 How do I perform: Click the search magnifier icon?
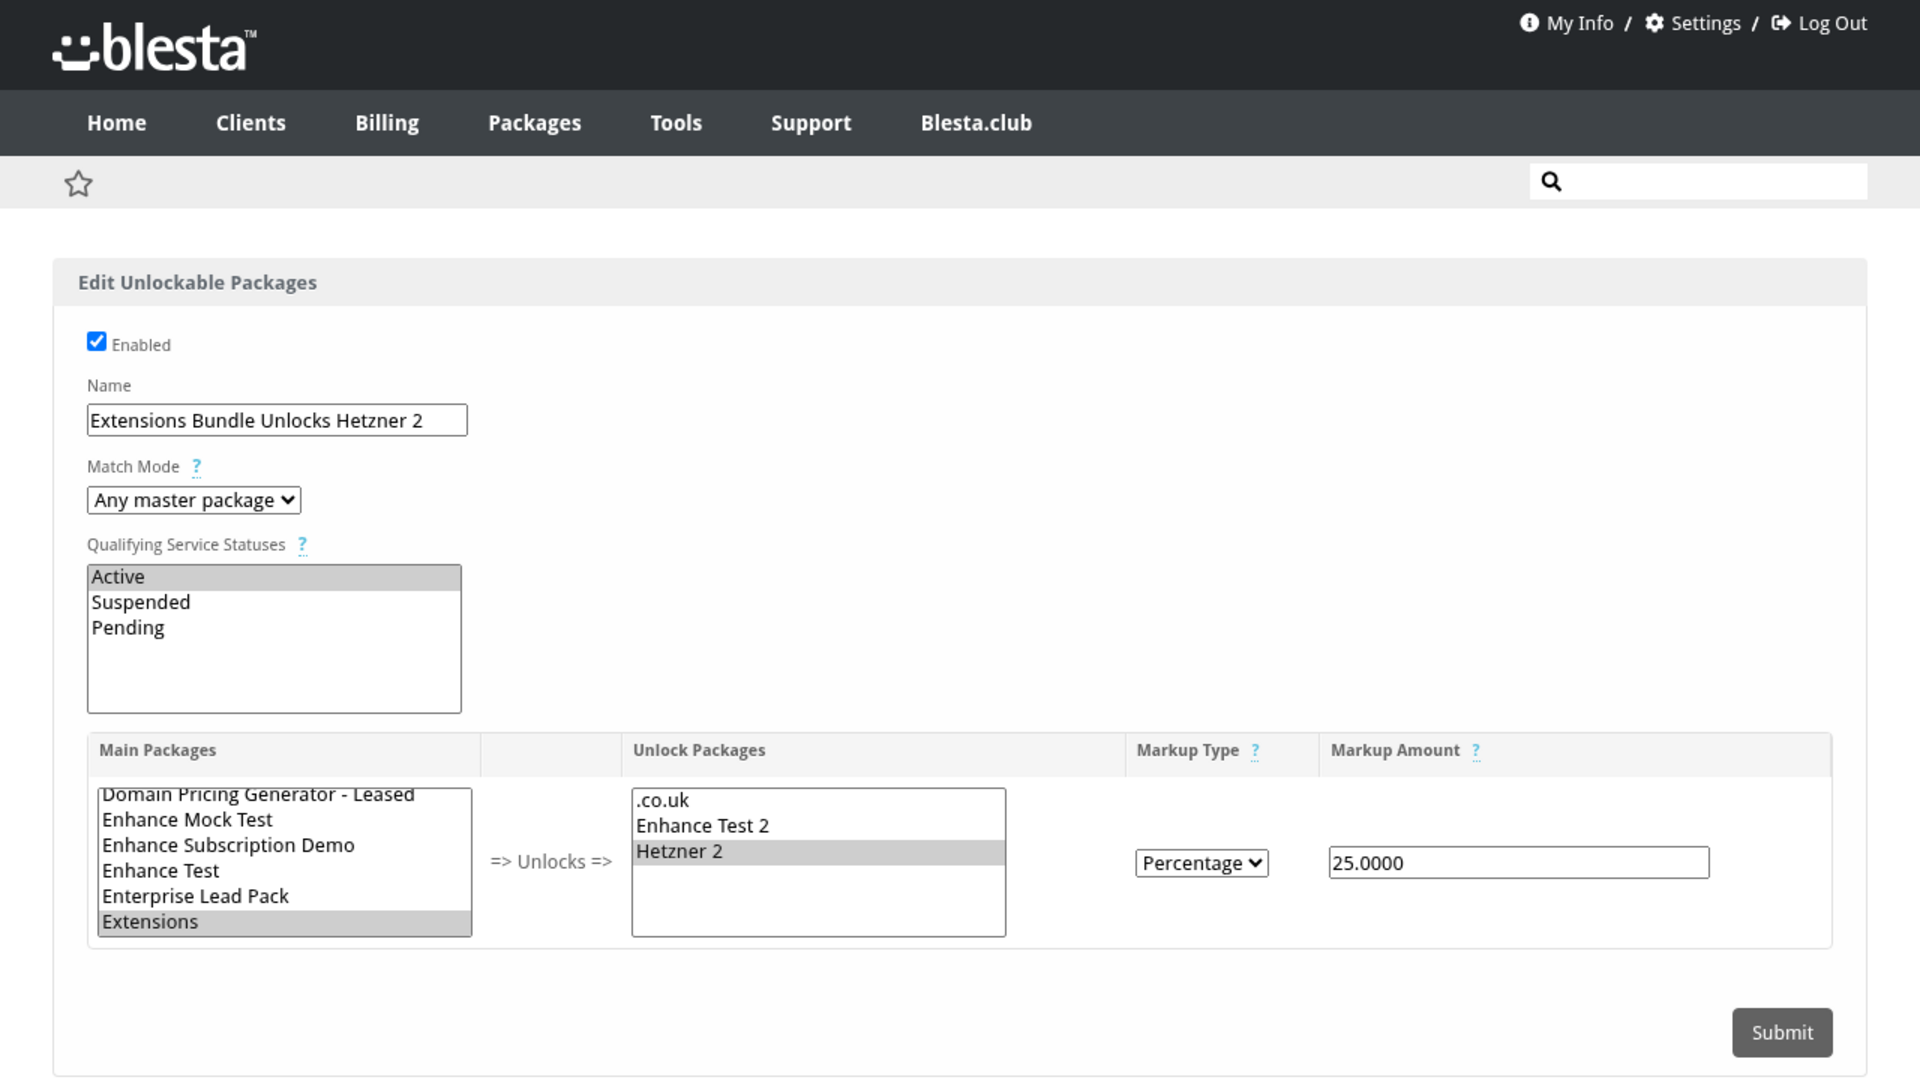pyautogui.click(x=1551, y=181)
